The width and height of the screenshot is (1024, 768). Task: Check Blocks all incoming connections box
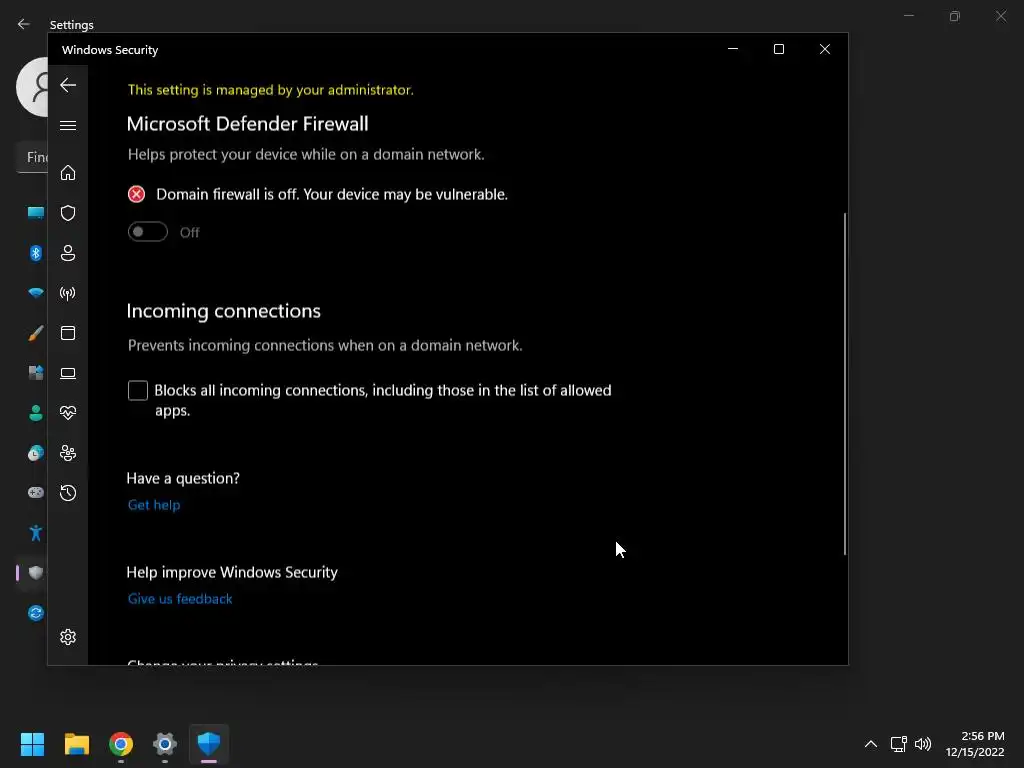coord(138,391)
